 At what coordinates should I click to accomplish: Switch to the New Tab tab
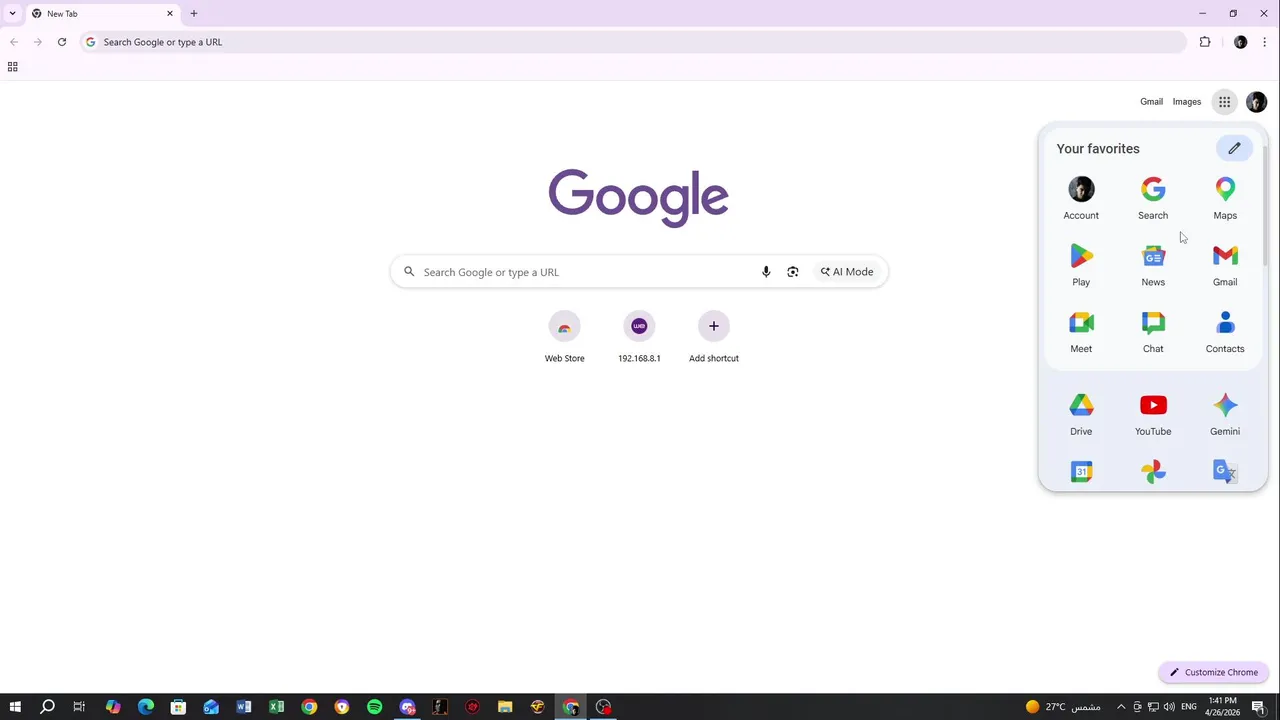pos(100,14)
